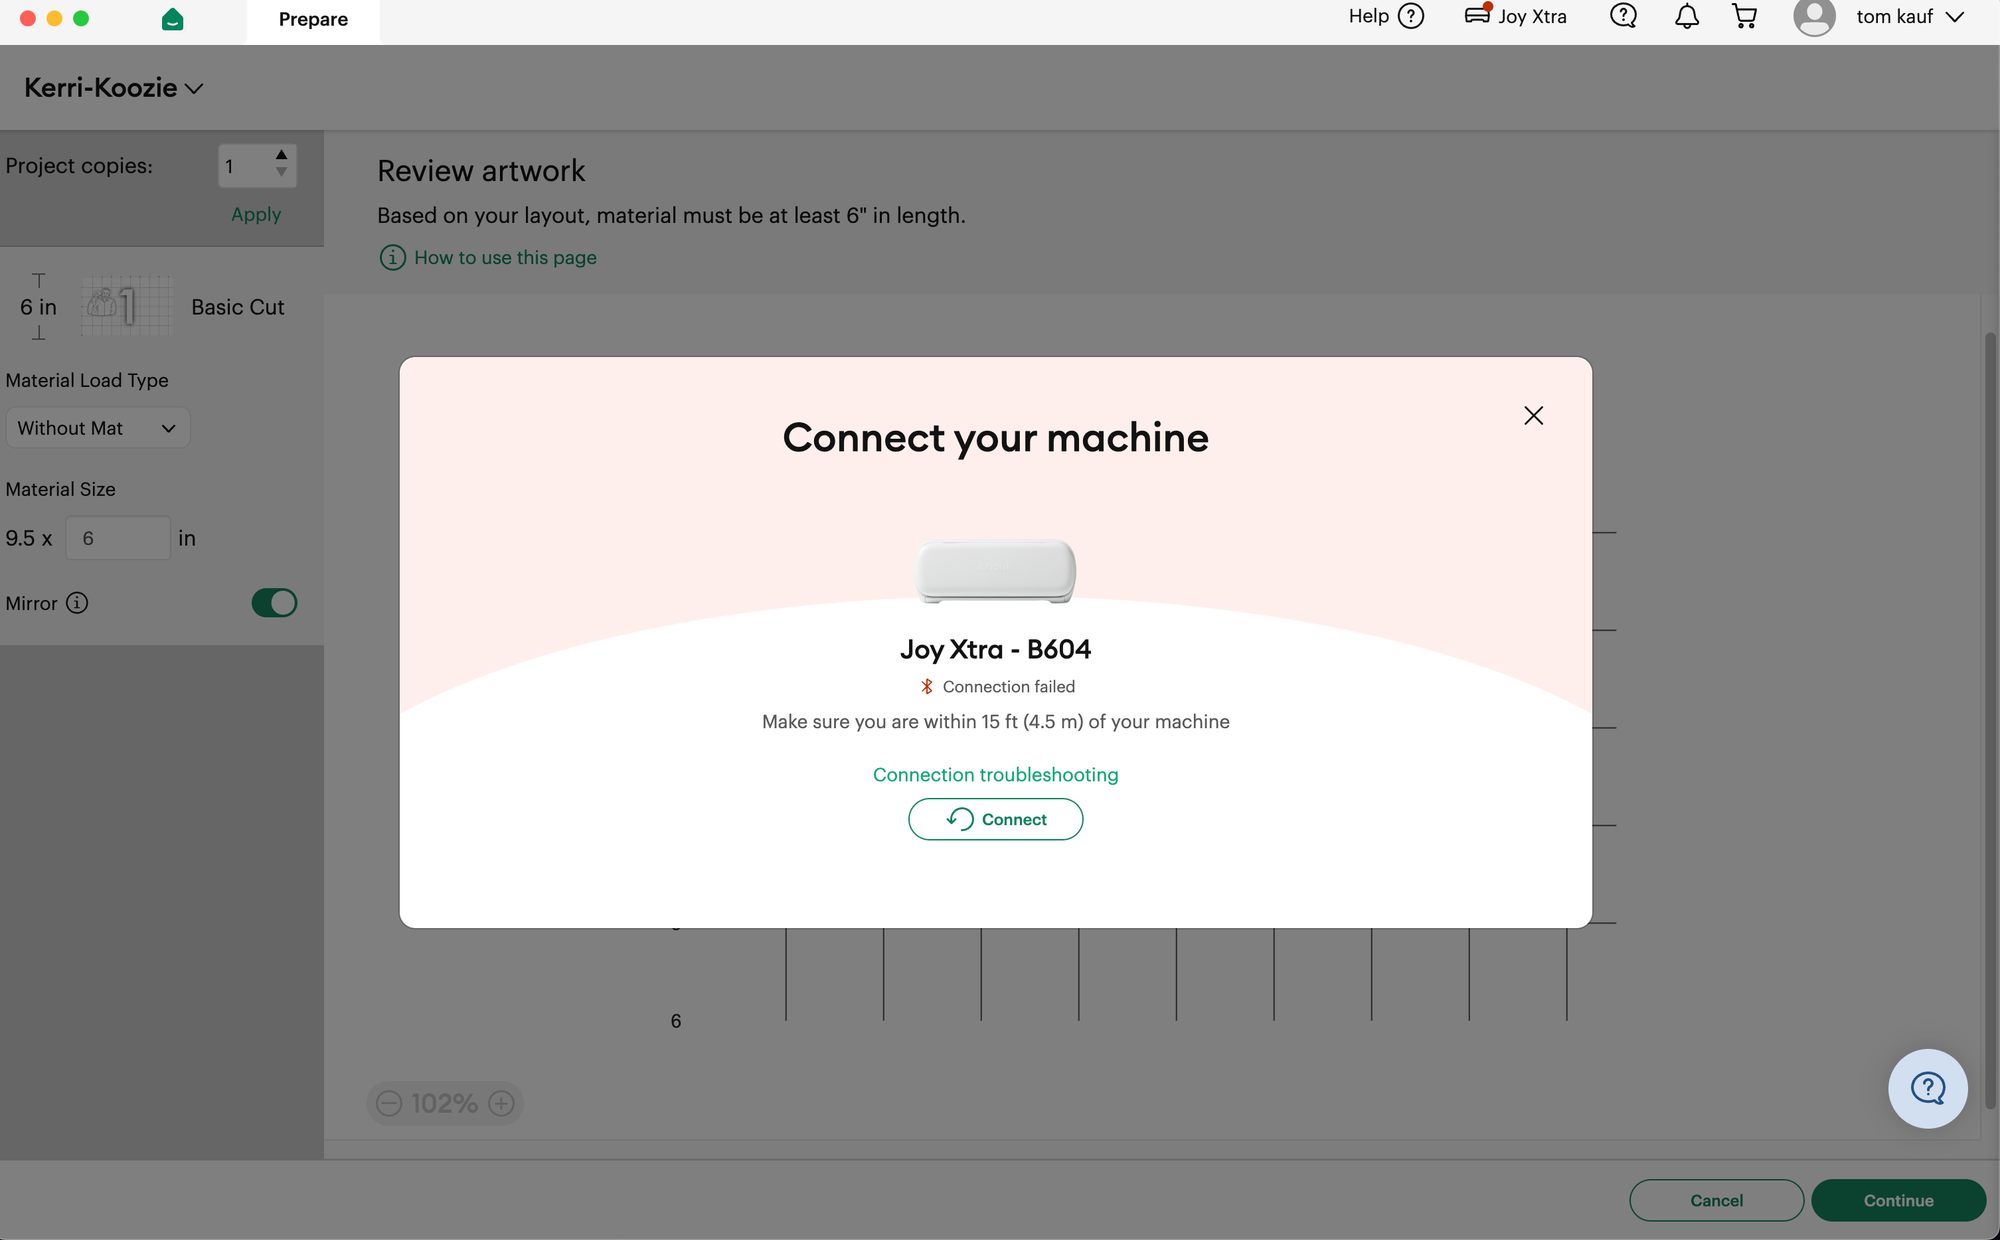This screenshot has height=1240, width=2000.
Task: Click the Review artwork heading
Action: click(481, 171)
